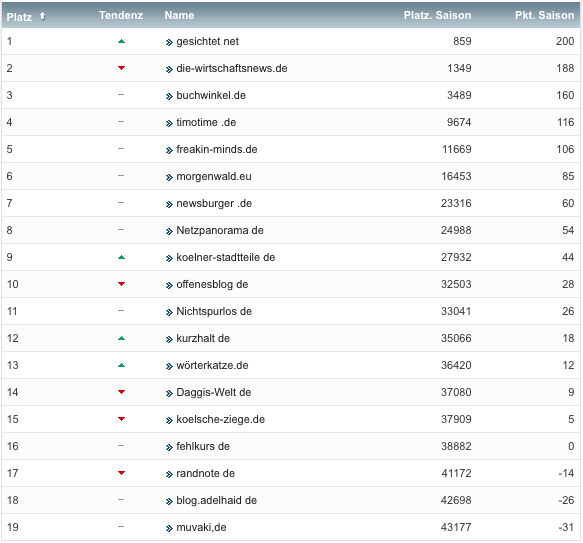583x543 pixels.
Task: Open the morgenwald.eu link
Action: coord(214,176)
